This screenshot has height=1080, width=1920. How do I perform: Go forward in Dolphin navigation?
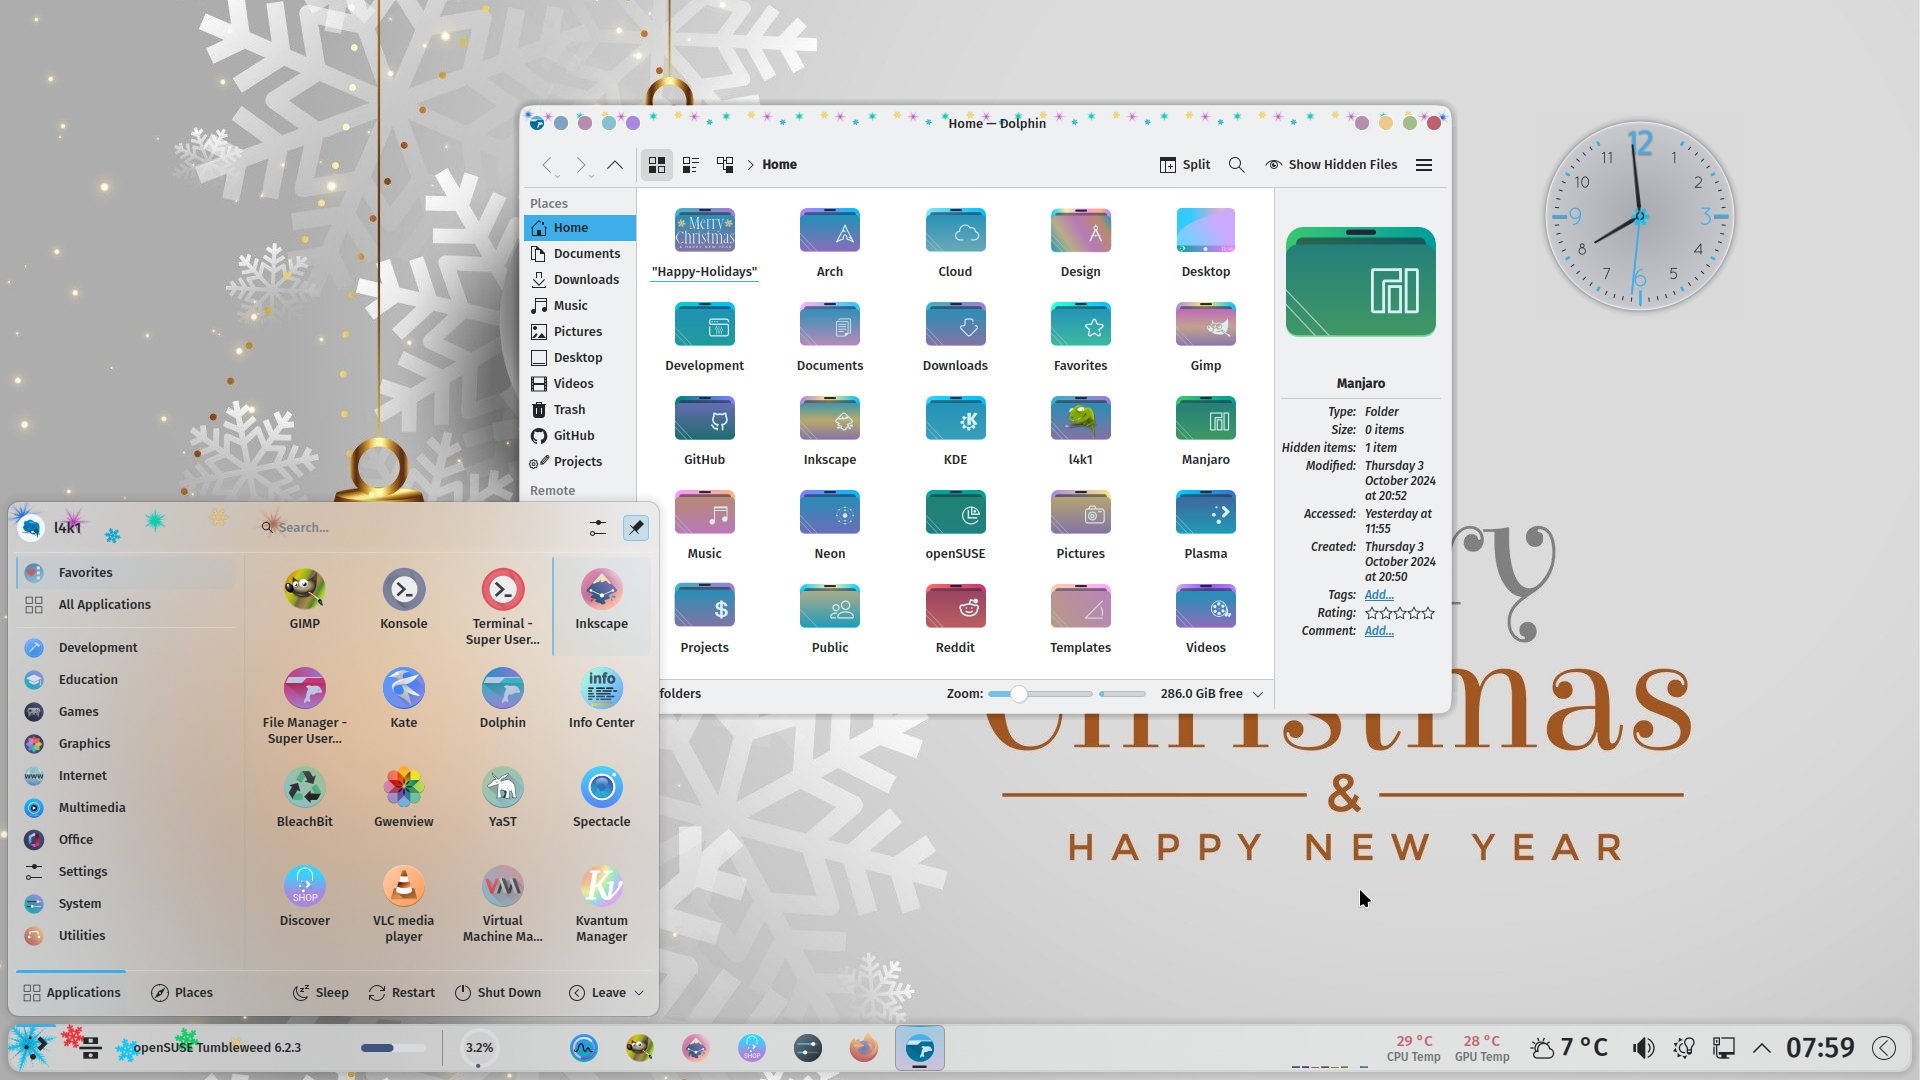[x=581, y=165]
